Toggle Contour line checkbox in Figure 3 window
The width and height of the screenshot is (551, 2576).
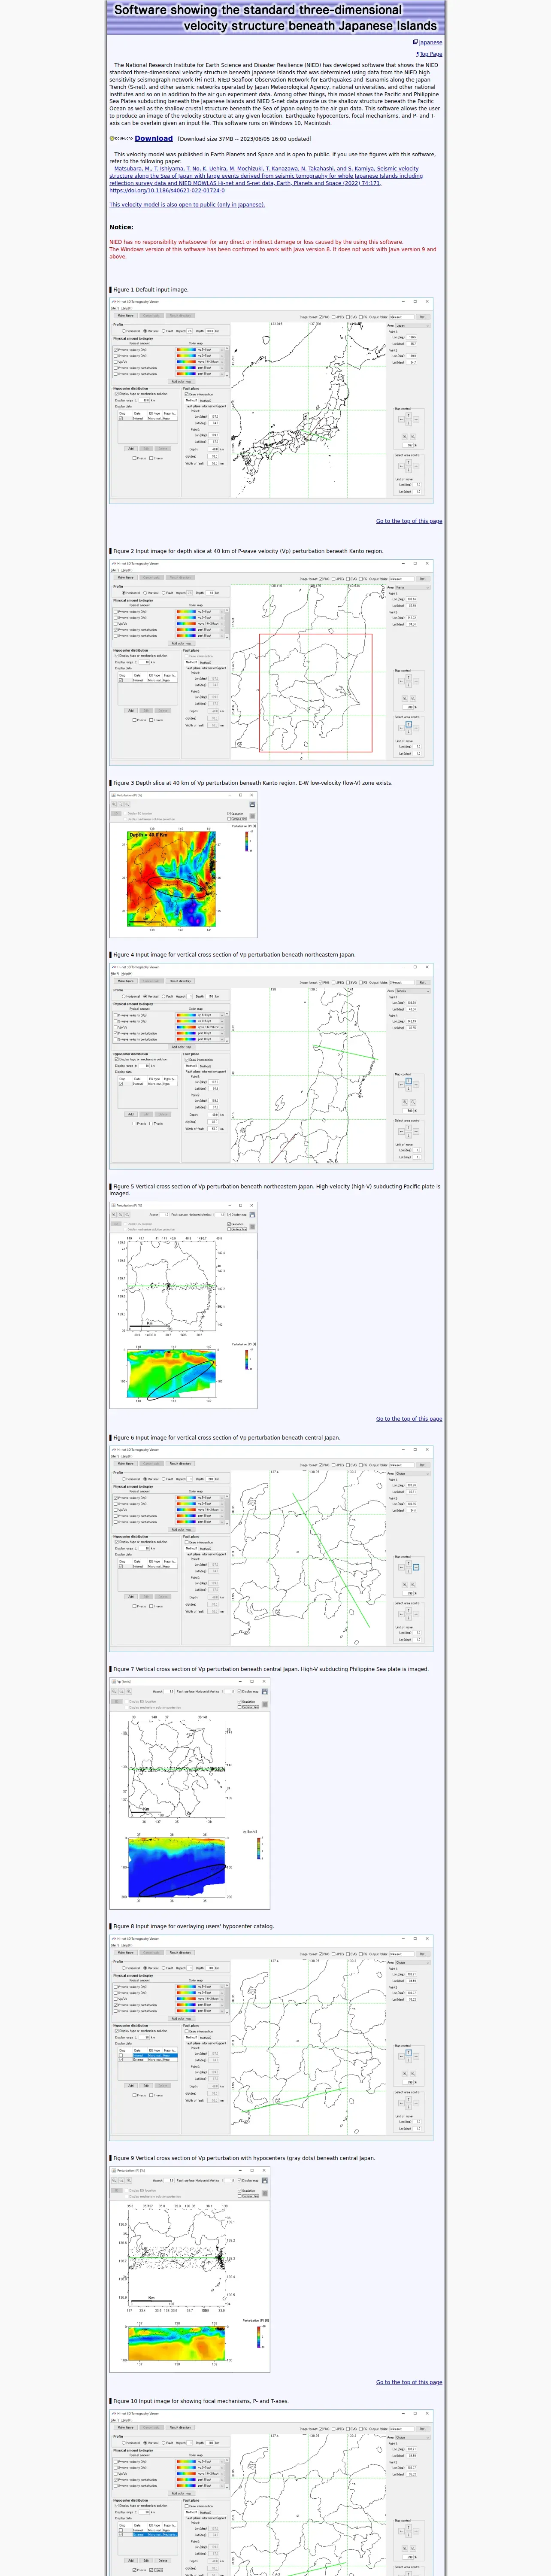229,819
